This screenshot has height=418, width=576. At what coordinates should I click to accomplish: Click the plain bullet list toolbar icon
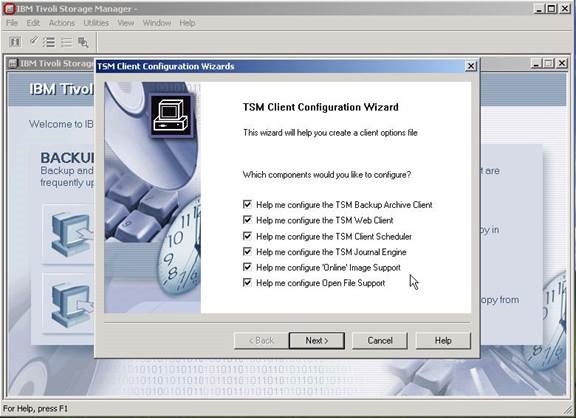pyautogui.click(x=66, y=42)
